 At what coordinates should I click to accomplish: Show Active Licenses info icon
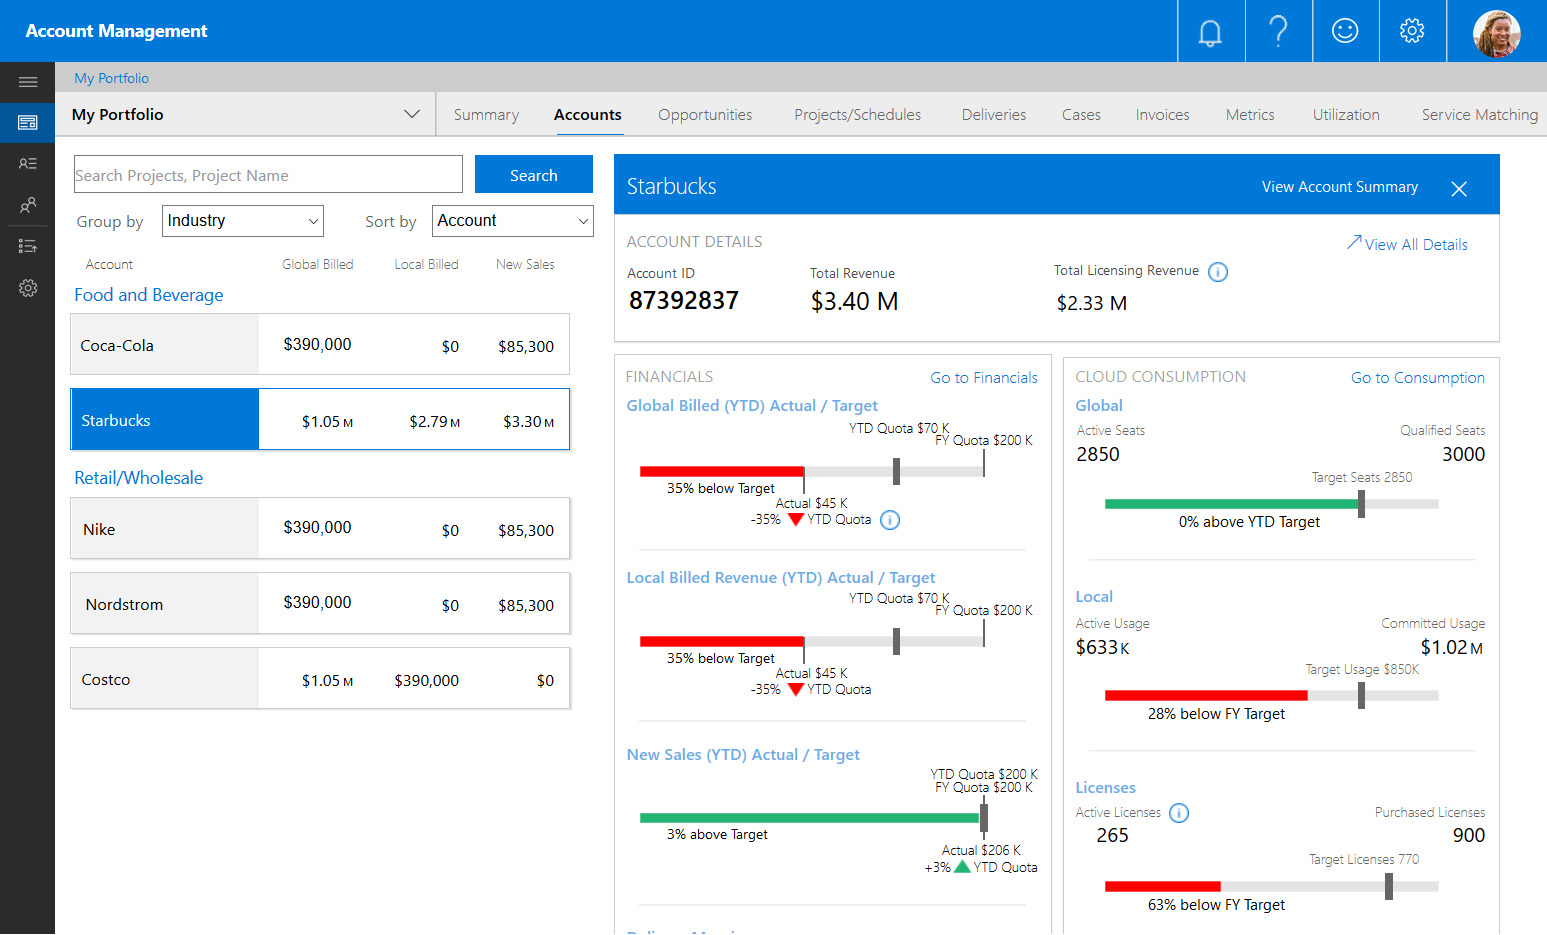click(1179, 813)
